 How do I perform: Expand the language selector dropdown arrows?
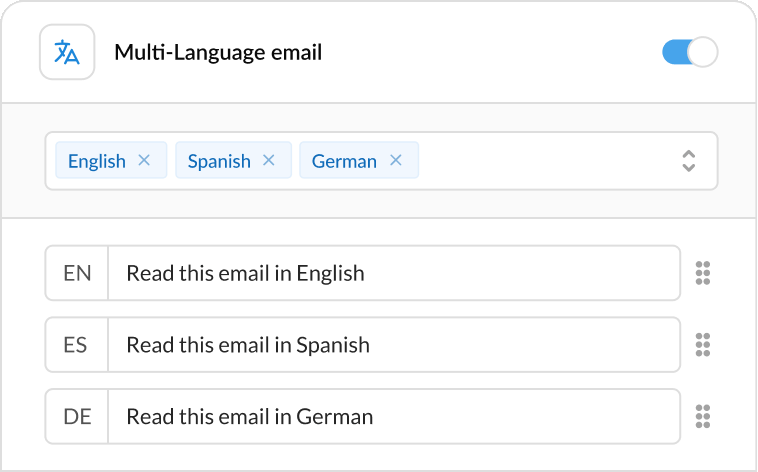point(688,161)
